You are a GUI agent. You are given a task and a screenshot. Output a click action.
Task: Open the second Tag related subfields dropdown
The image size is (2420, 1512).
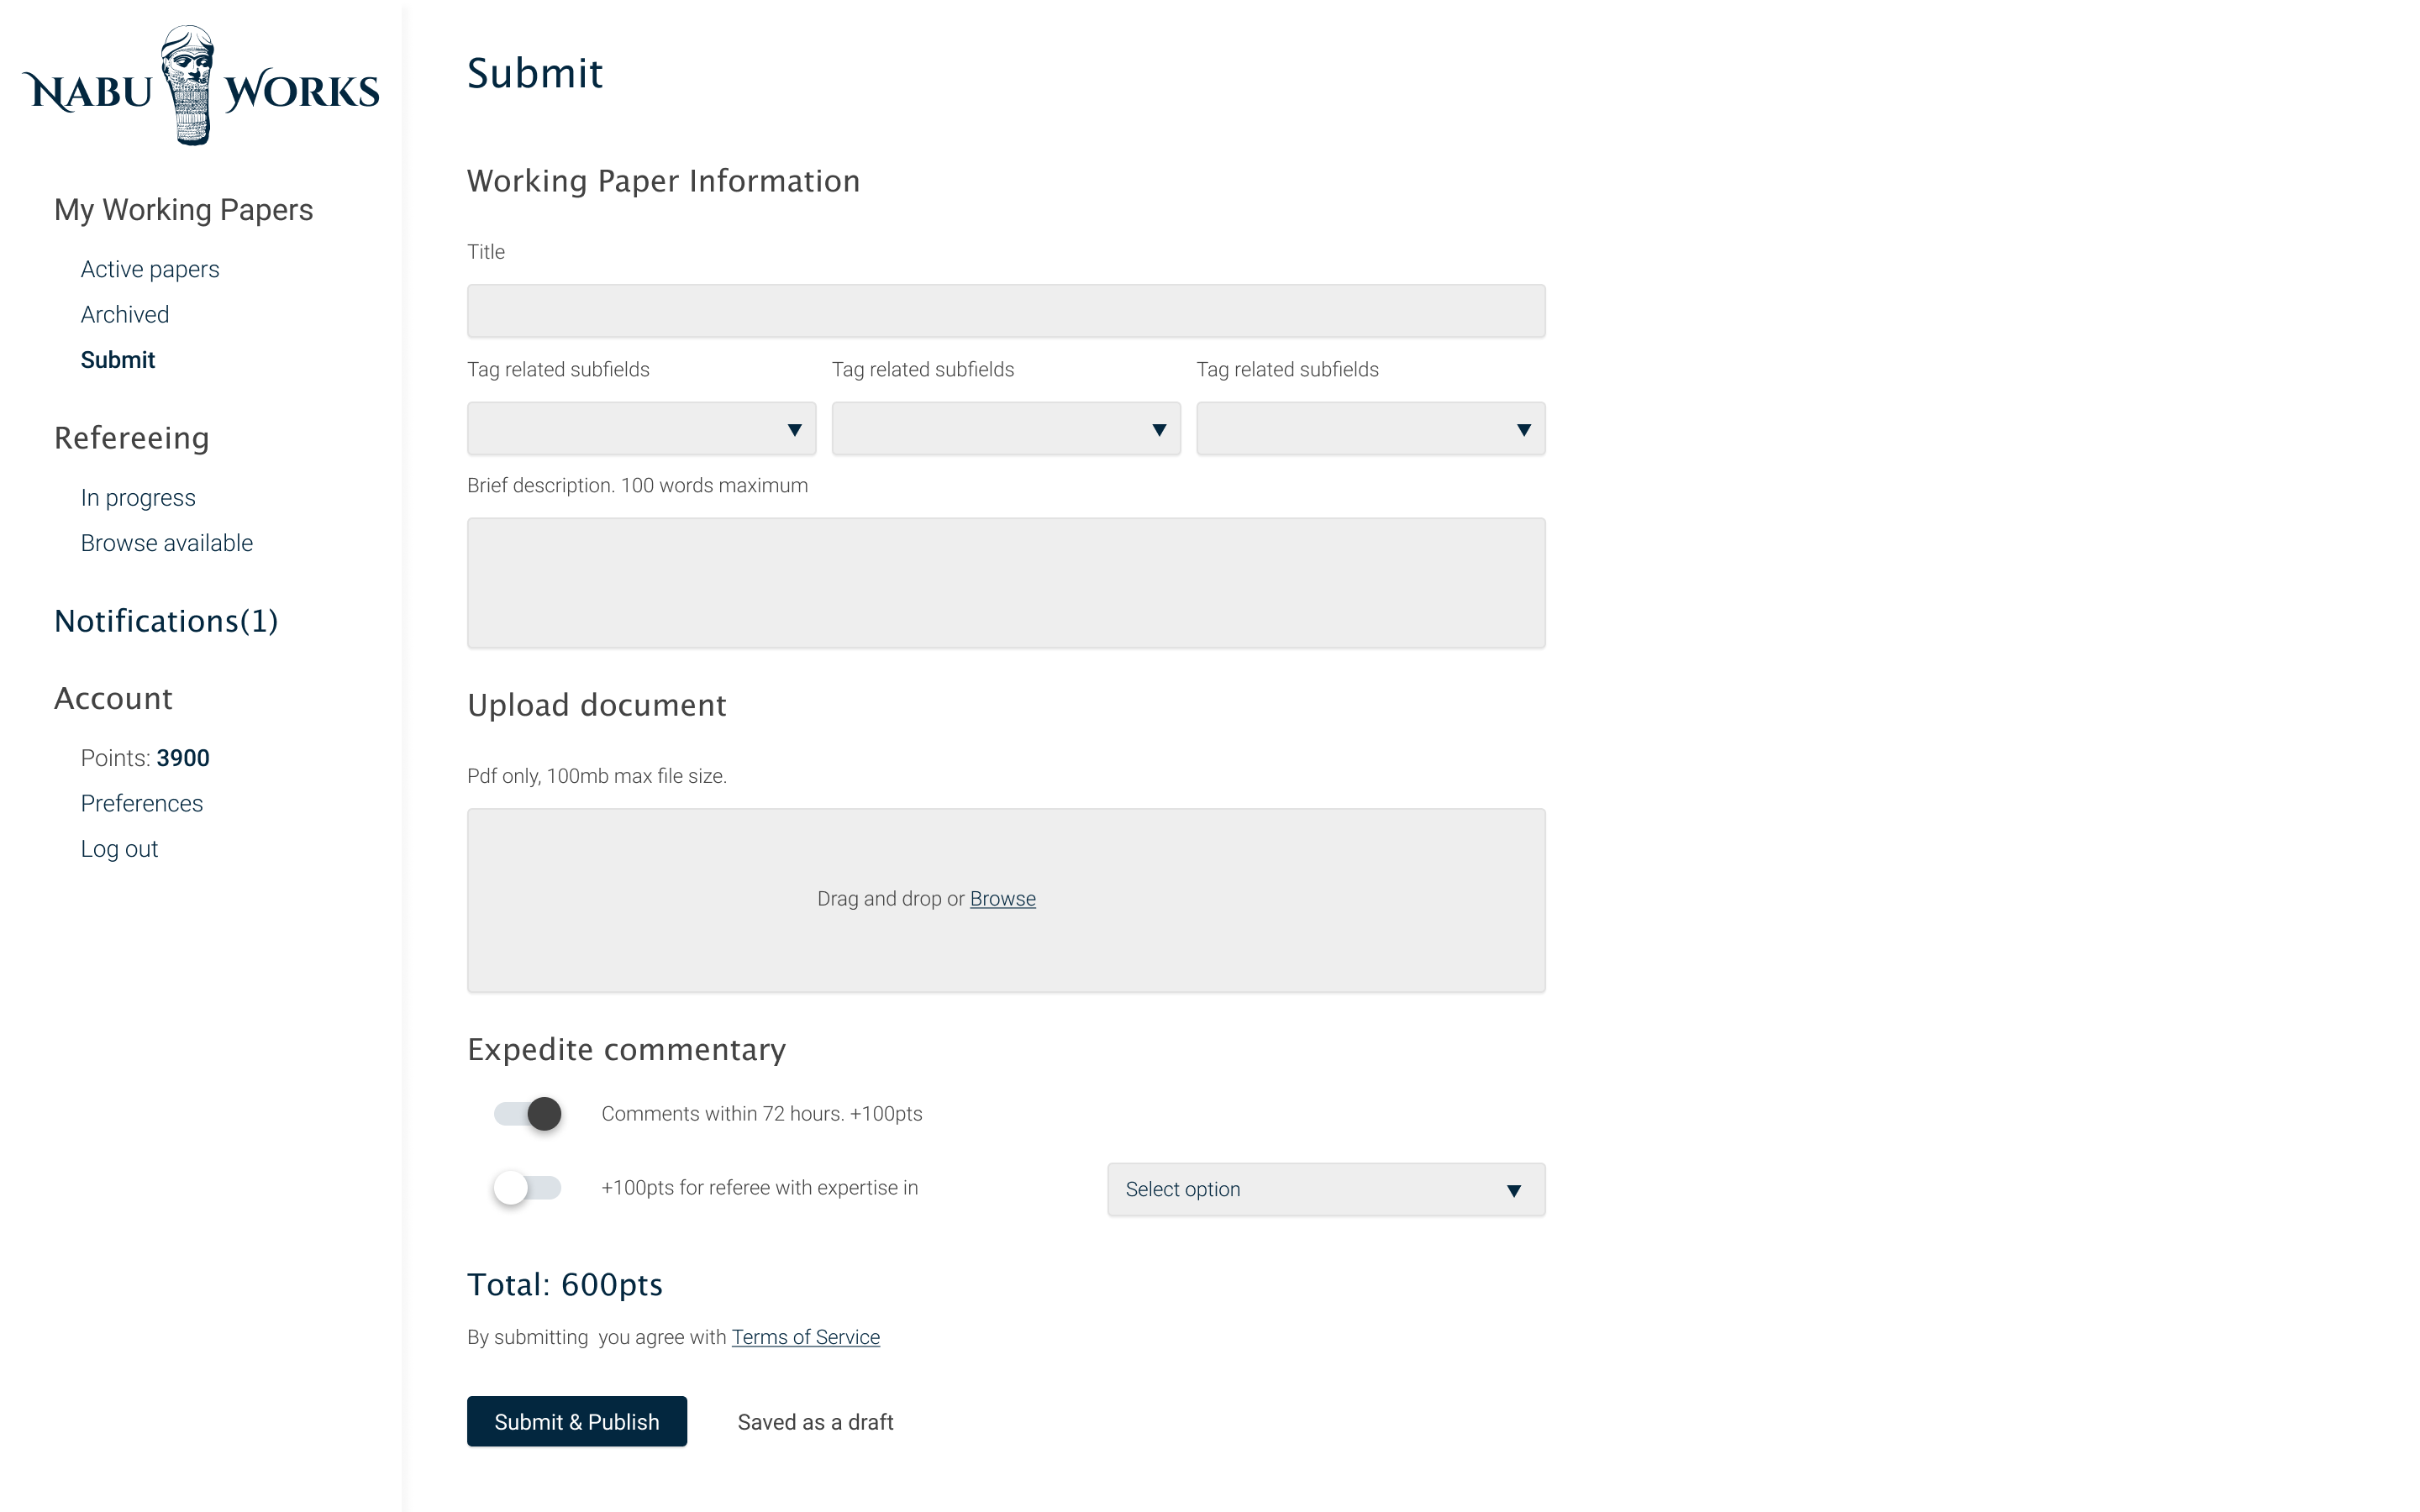pos(1006,429)
